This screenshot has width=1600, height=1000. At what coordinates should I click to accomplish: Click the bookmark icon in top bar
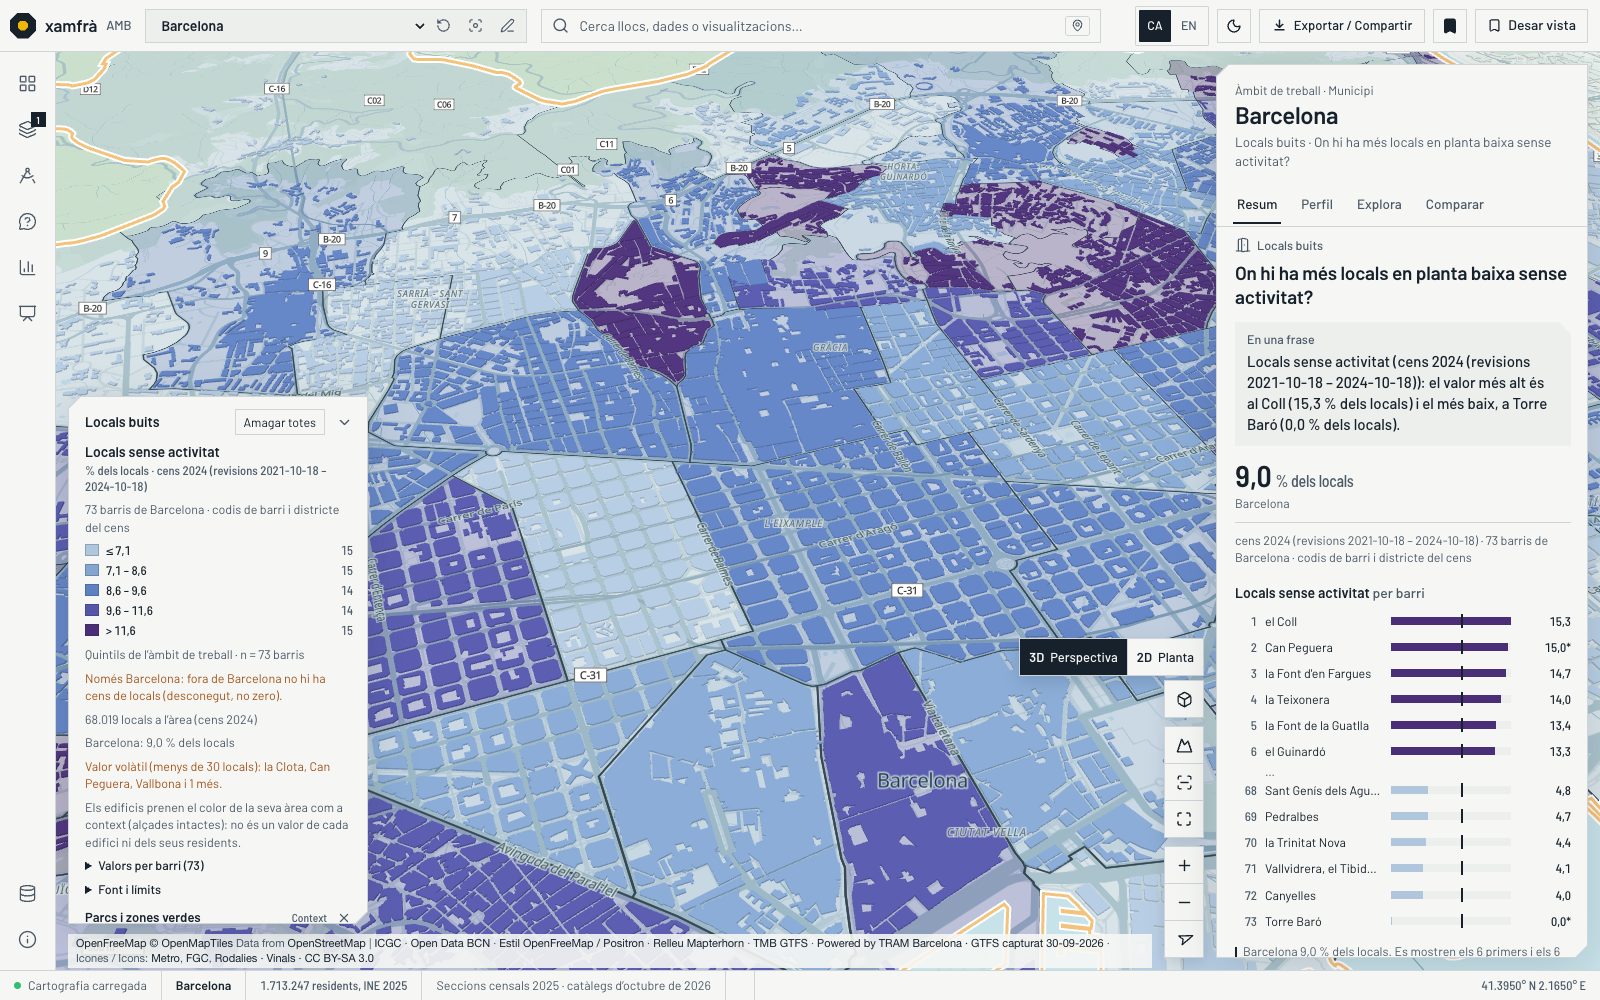[x=1450, y=26]
